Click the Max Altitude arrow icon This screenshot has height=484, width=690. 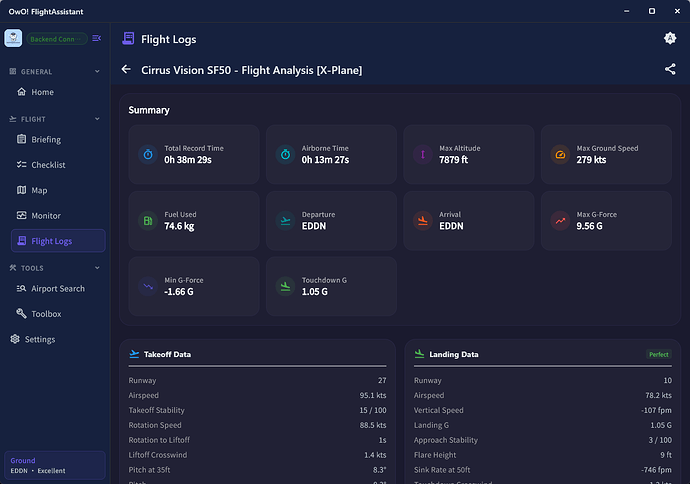[422, 154]
